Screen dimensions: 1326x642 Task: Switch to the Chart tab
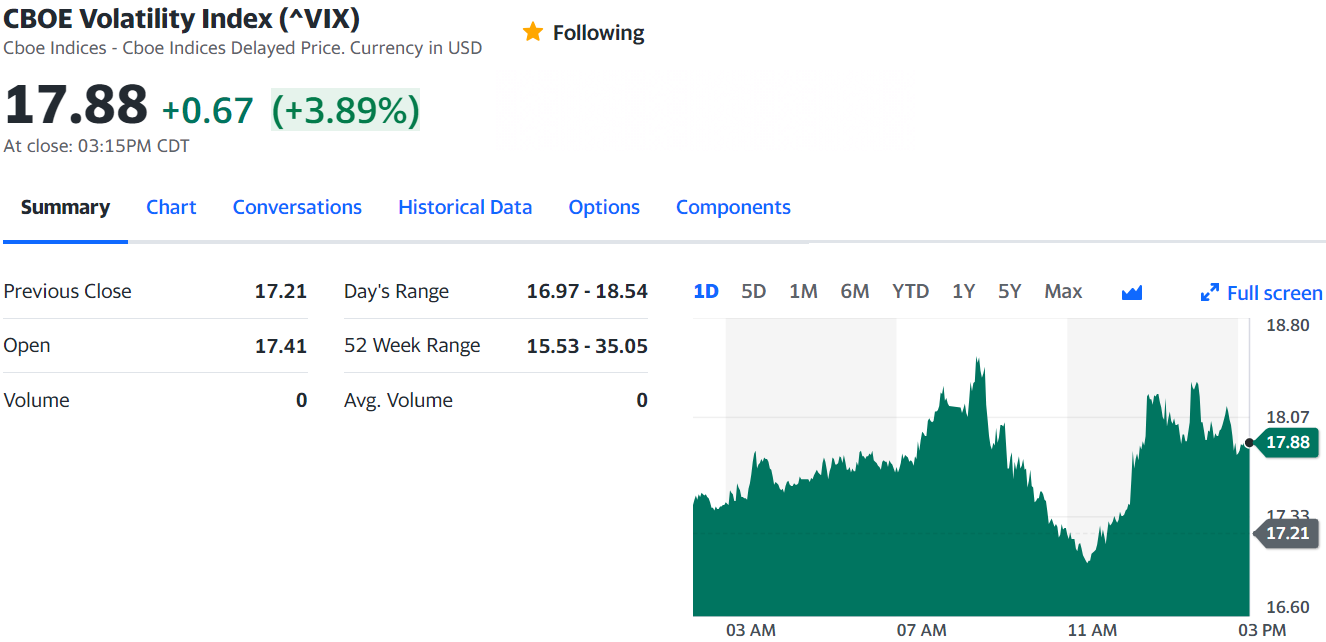171,207
